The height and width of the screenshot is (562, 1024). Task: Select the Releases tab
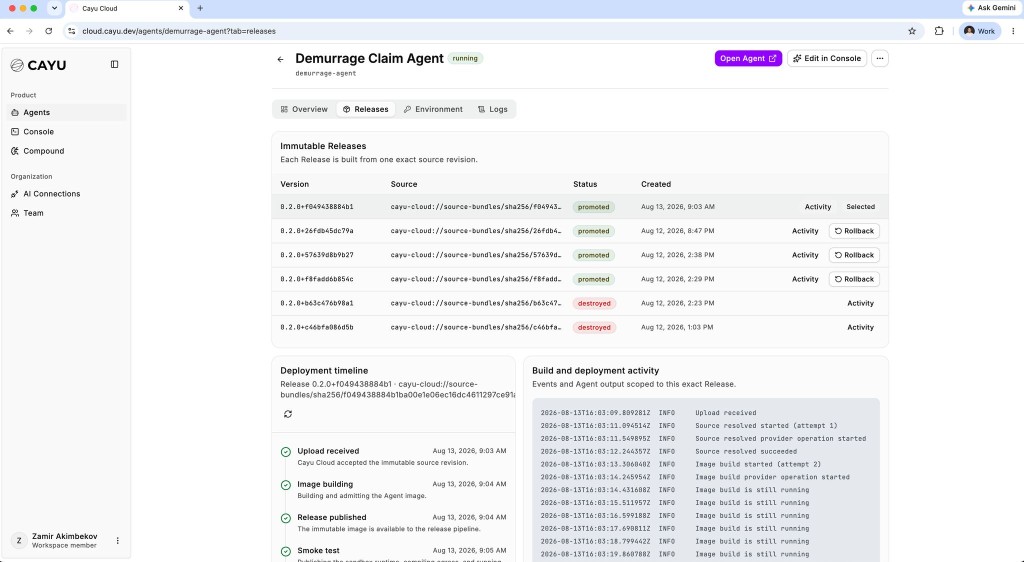click(366, 109)
